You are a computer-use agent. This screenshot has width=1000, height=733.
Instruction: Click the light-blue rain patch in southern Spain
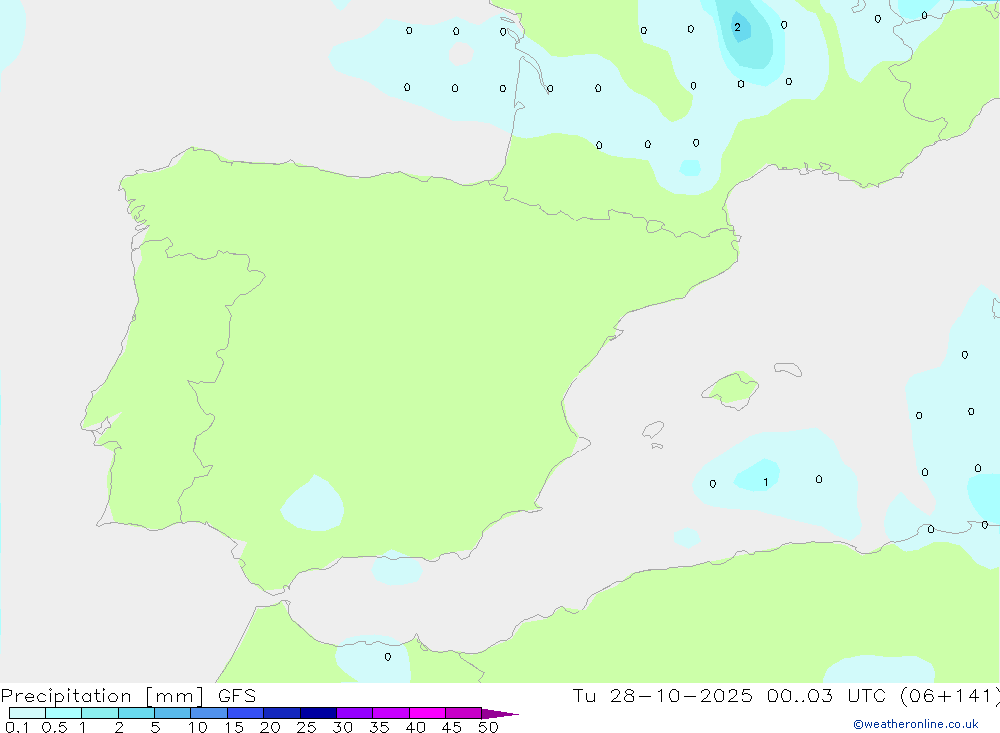coord(312,504)
